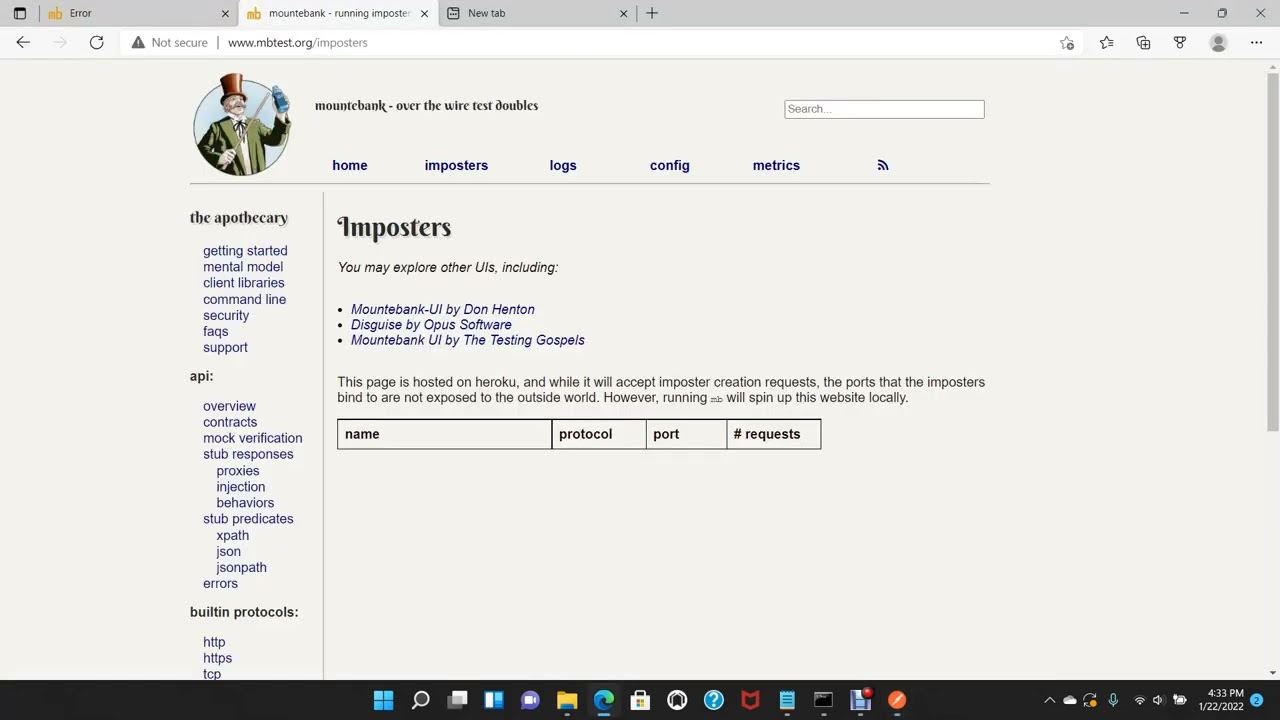
Task: Open McAfee from taskbar
Action: [x=750, y=700]
